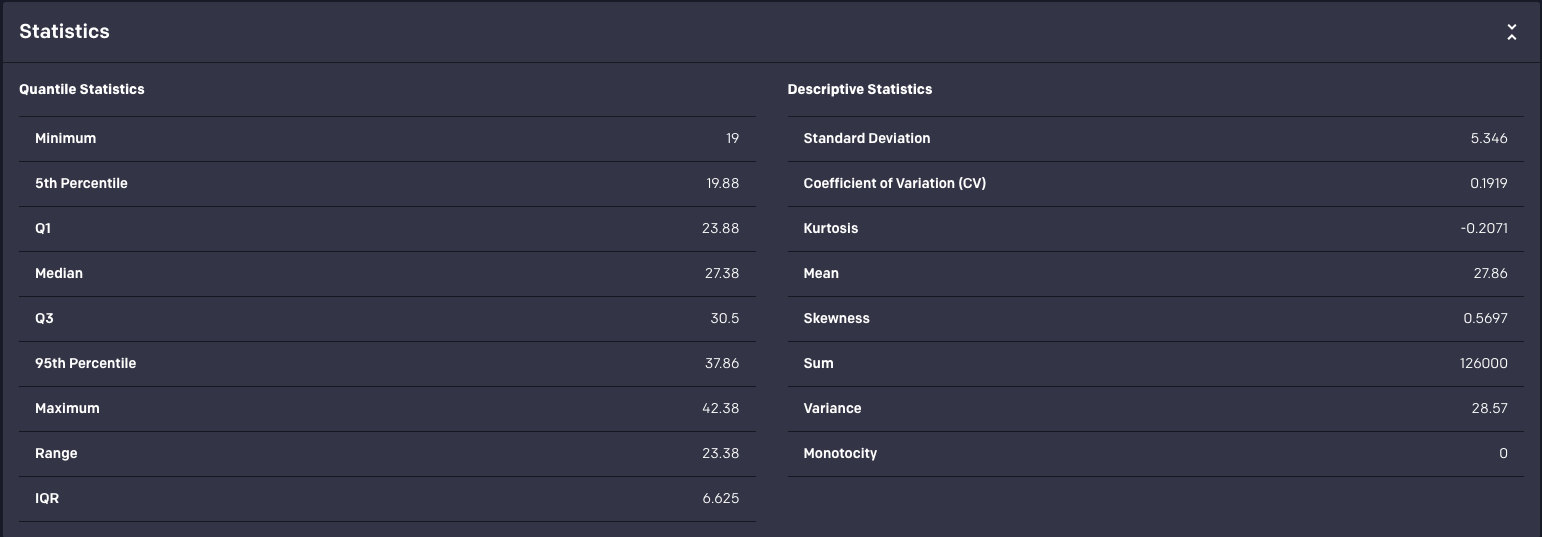Click the 95th Percentile row

click(x=386, y=363)
